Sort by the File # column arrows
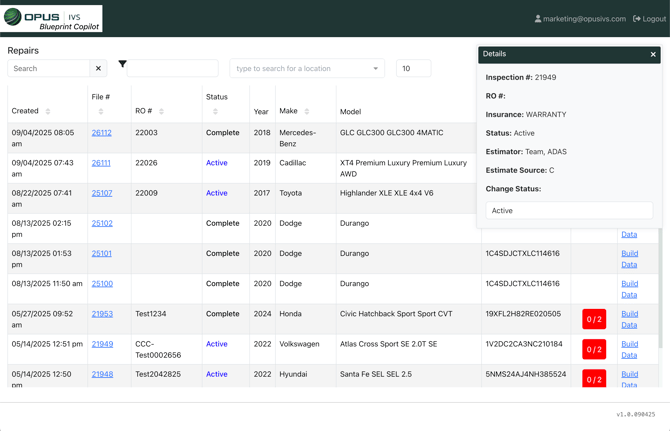670x431 pixels. (x=101, y=112)
